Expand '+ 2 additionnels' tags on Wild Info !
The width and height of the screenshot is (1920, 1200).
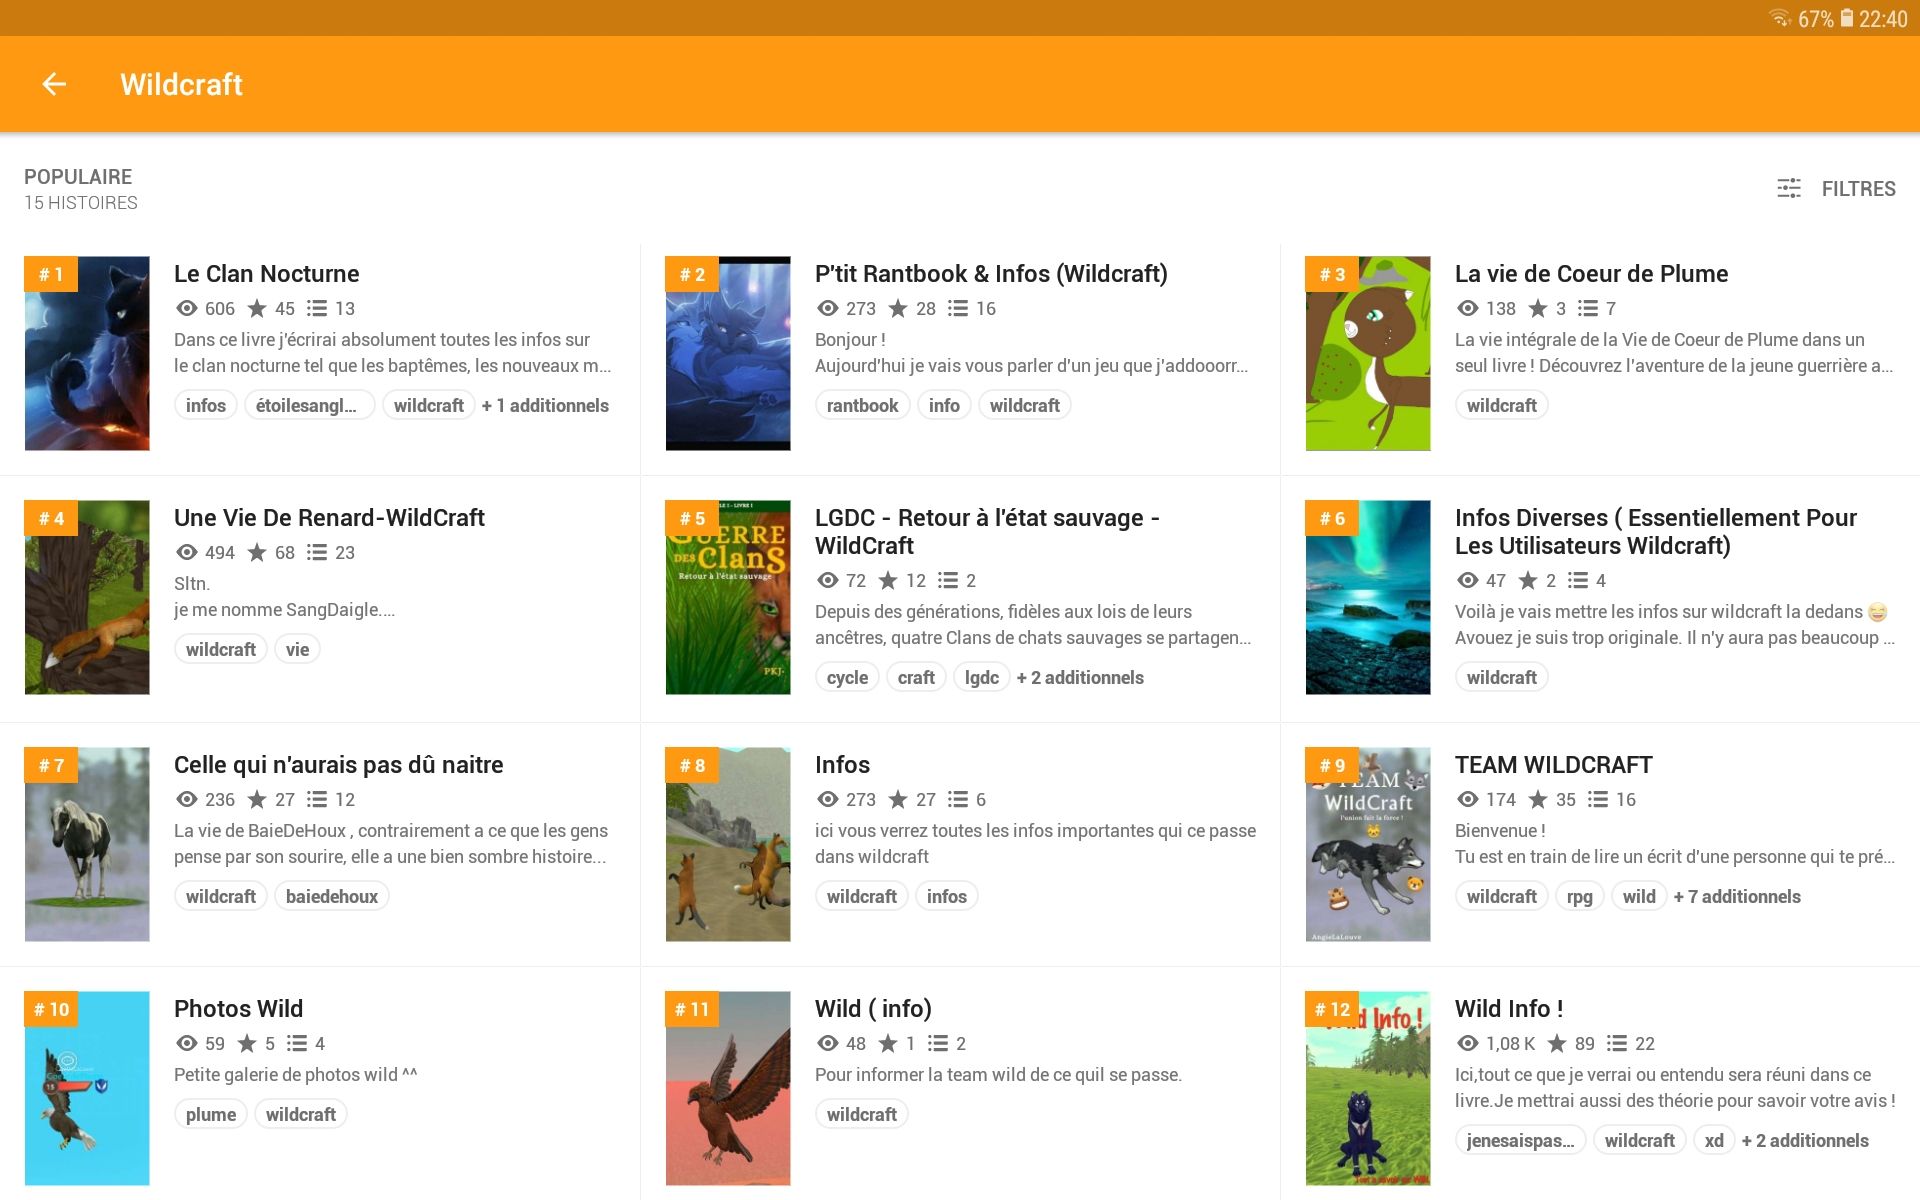[x=1805, y=1140]
